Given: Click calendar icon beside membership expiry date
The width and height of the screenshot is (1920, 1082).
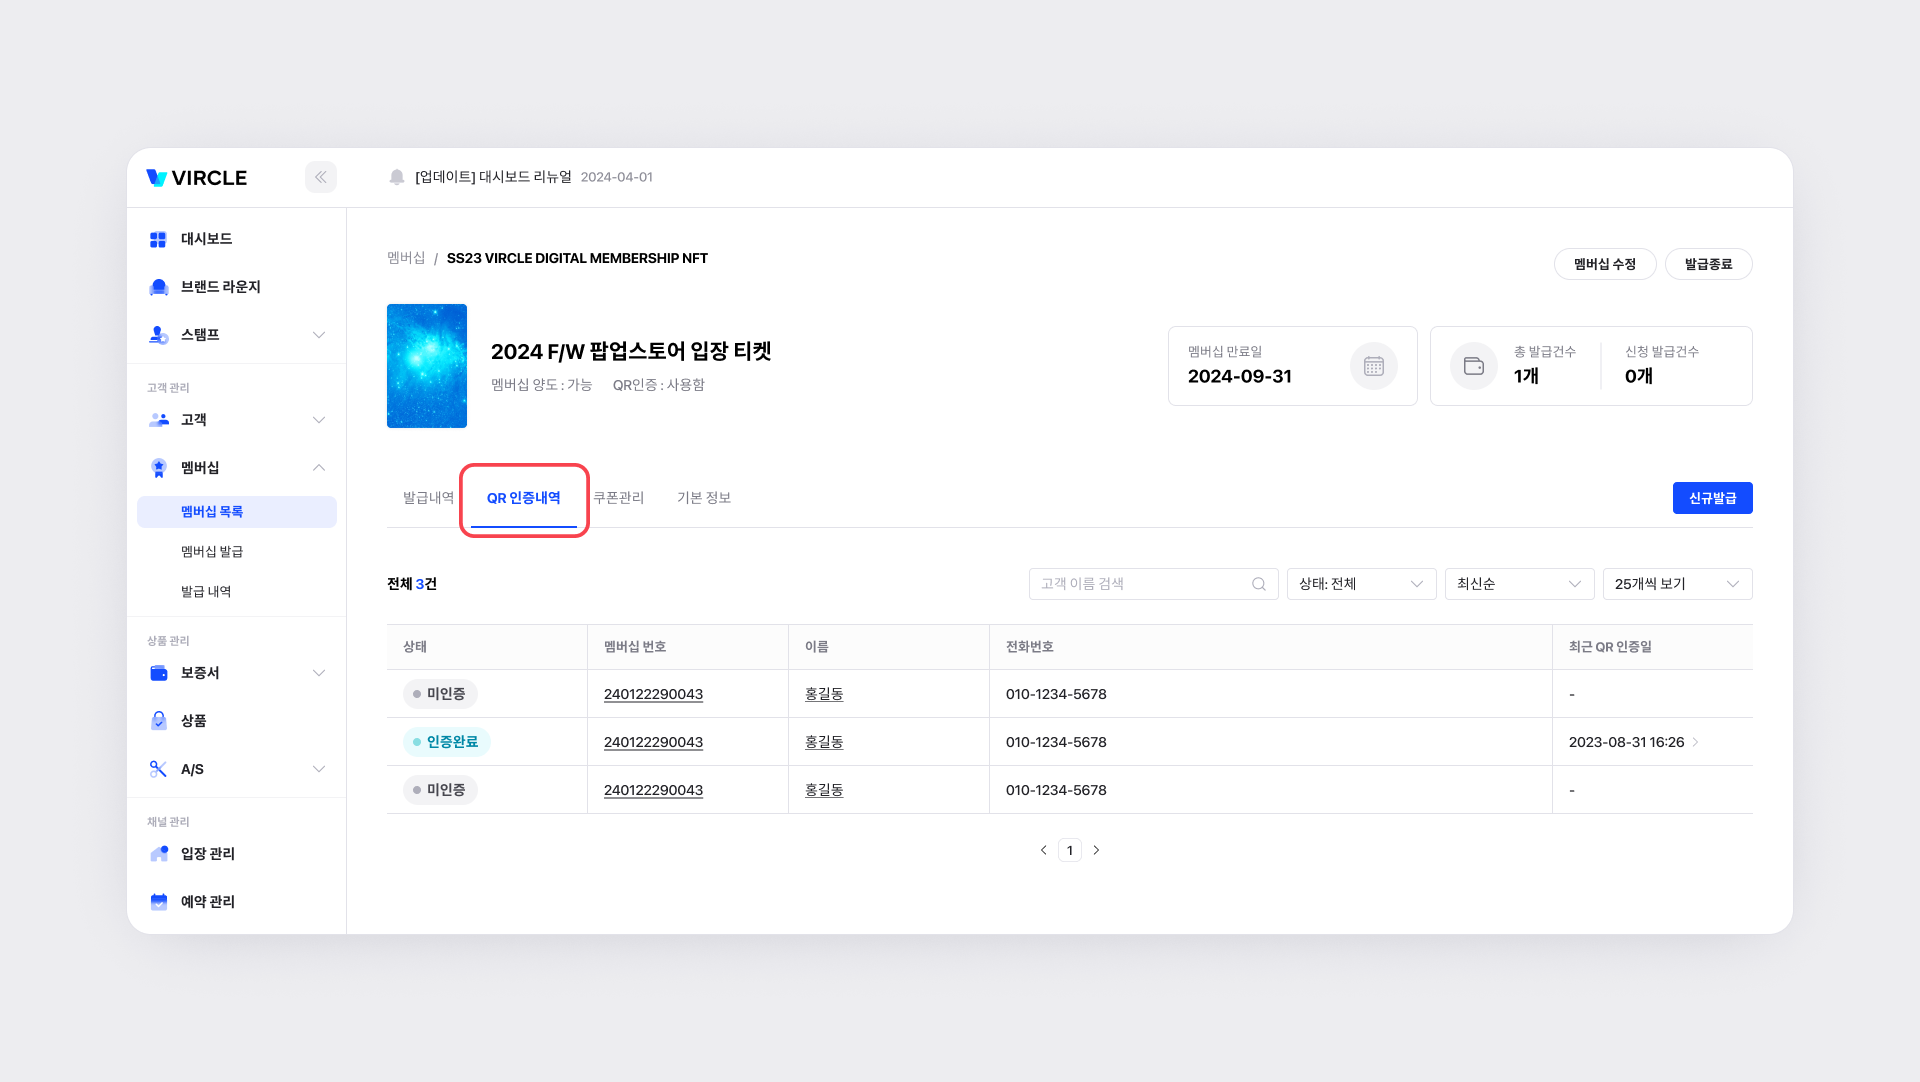Looking at the screenshot, I should coord(1373,366).
